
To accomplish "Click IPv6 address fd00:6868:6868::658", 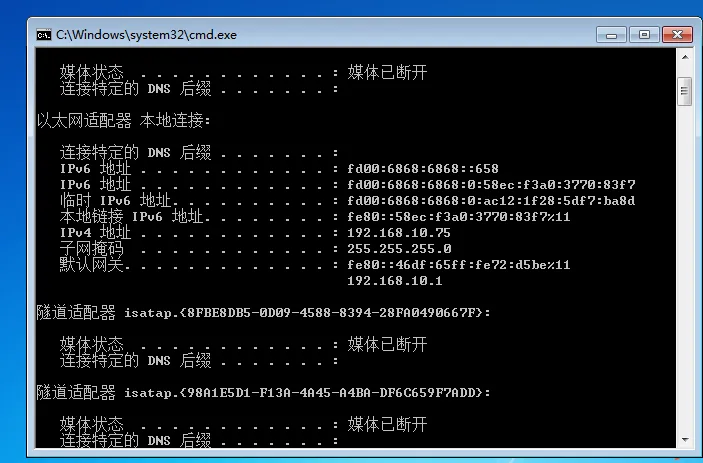I will [423, 169].
